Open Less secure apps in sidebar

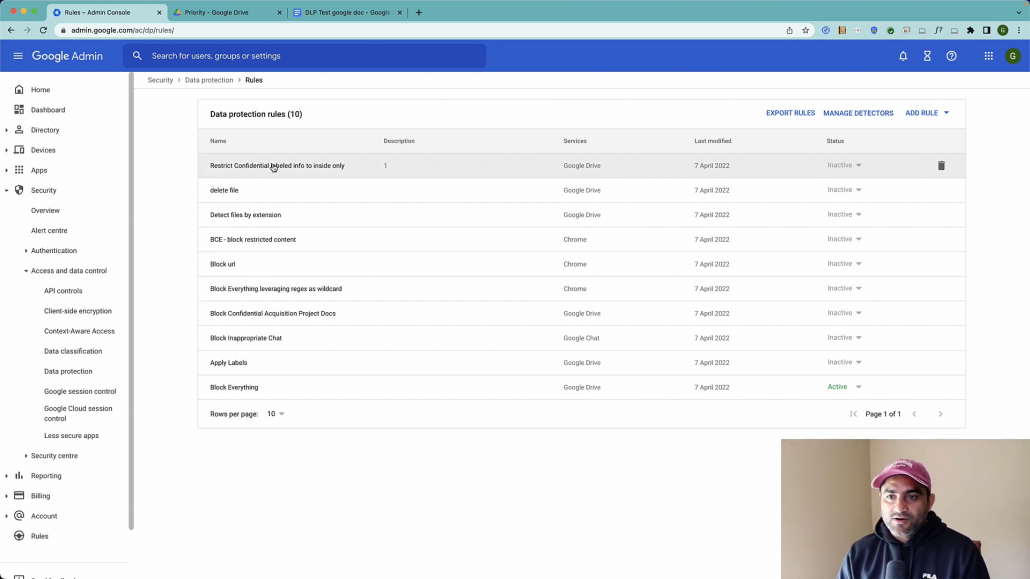[x=71, y=436]
